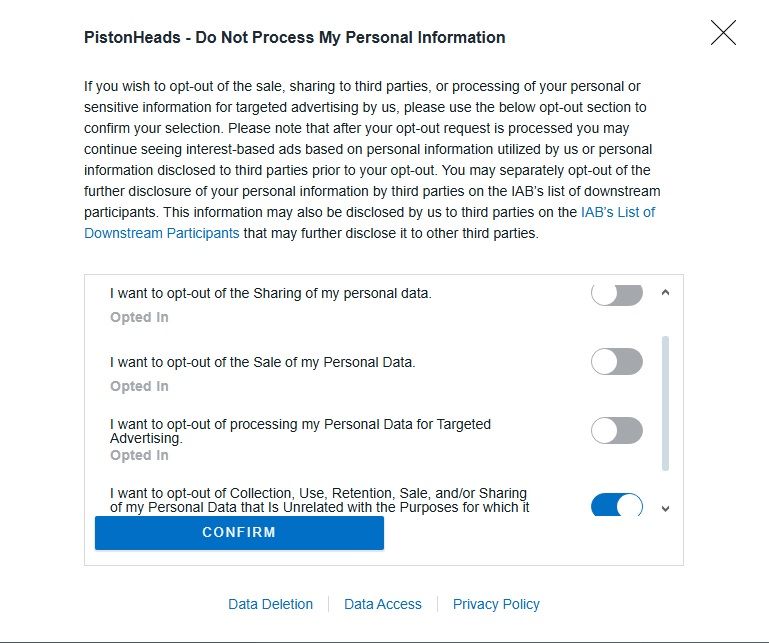Click the Sharing of personal data label

click(x=270, y=294)
